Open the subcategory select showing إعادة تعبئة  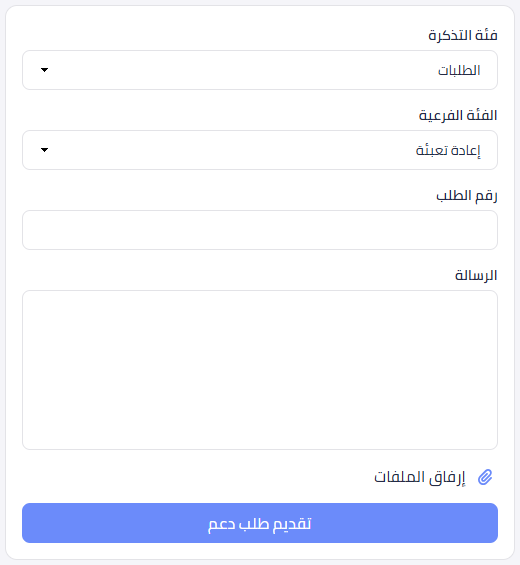pos(260,150)
